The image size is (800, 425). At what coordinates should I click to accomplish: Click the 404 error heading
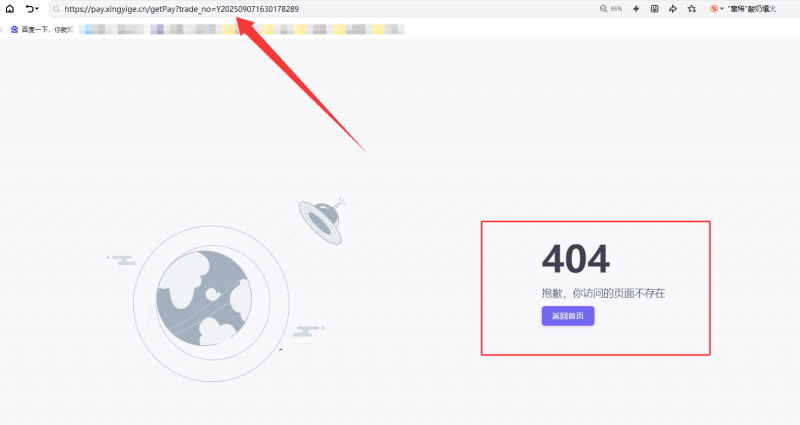[575, 260]
